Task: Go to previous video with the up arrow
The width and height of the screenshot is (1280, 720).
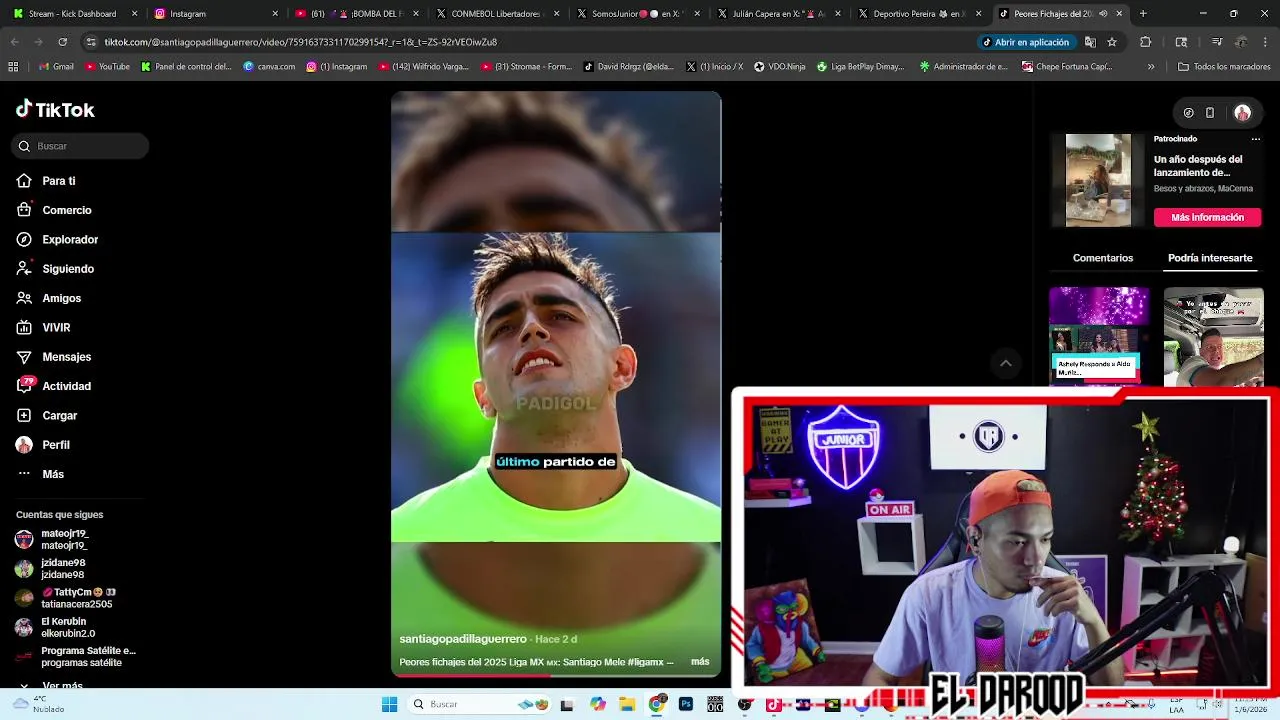Action: pyautogui.click(x=1006, y=363)
